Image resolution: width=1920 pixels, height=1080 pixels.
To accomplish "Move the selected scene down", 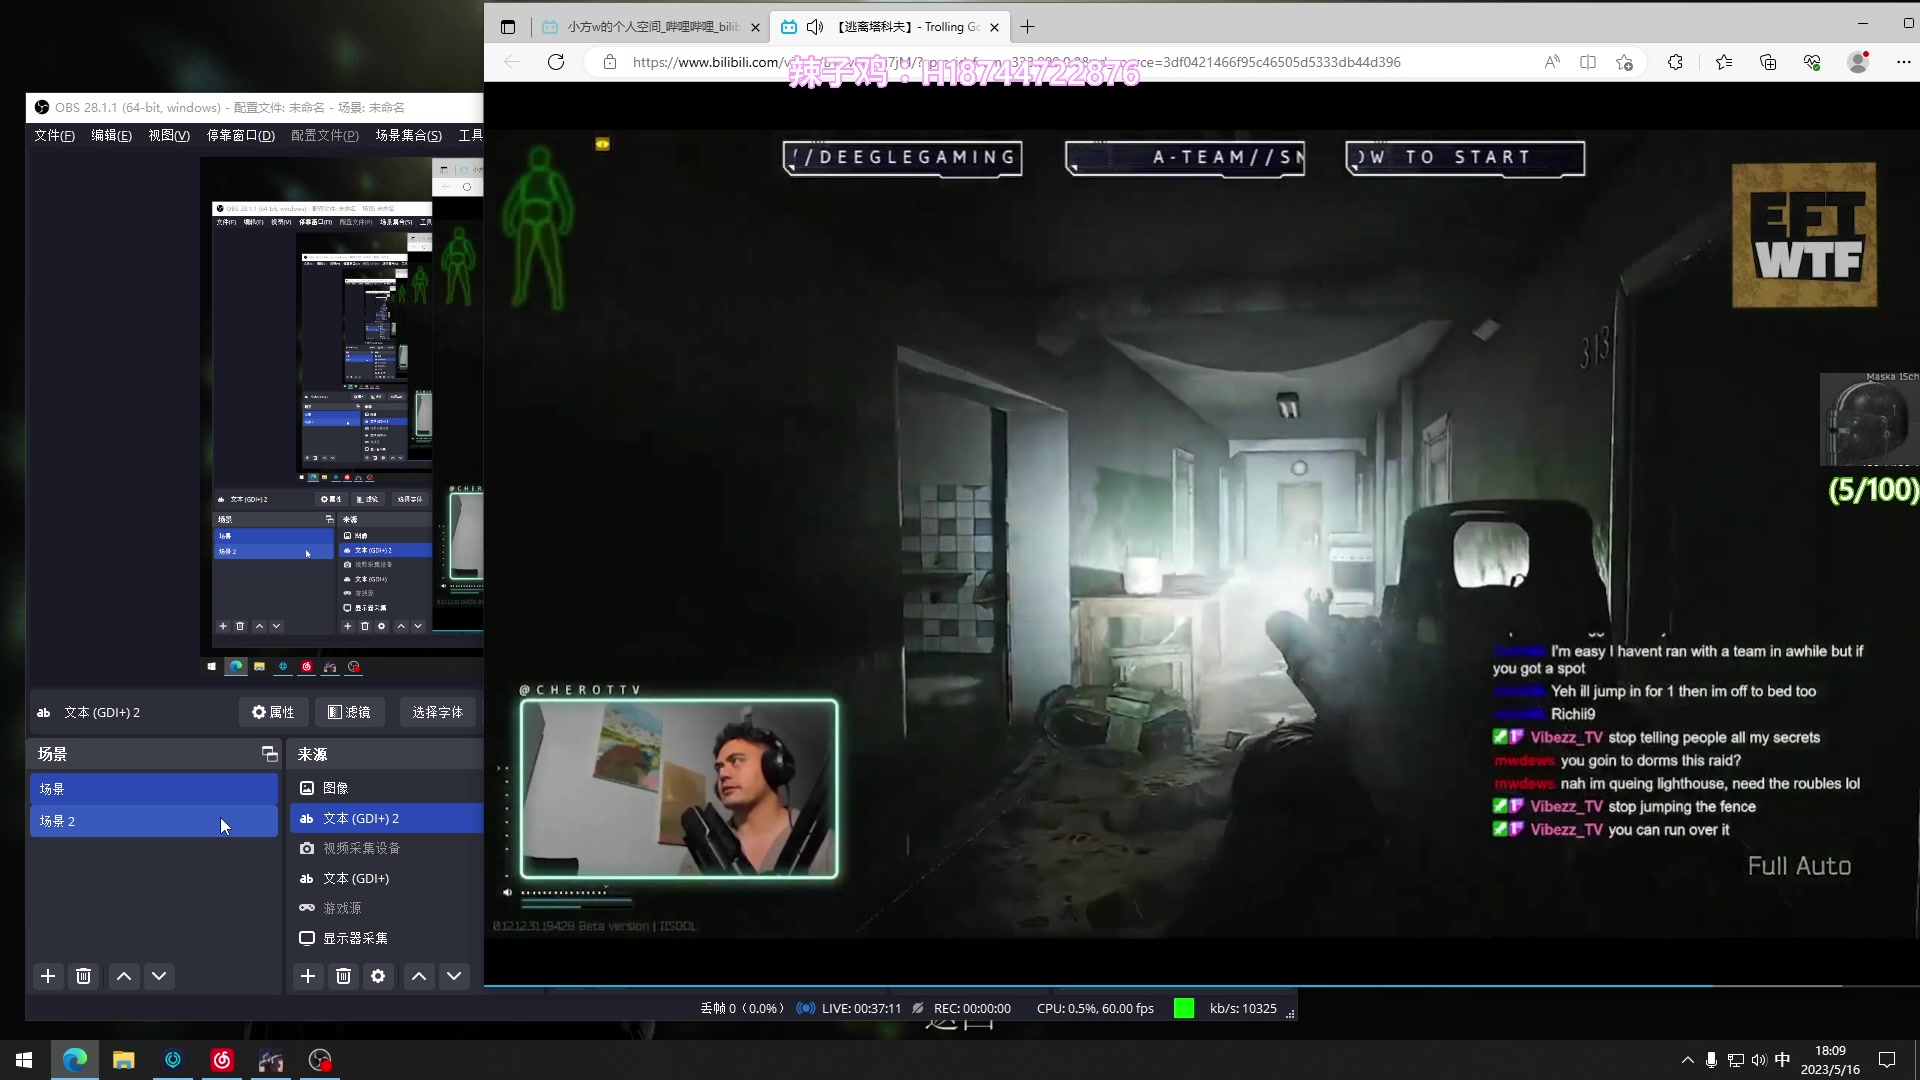I will coord(159,976).
